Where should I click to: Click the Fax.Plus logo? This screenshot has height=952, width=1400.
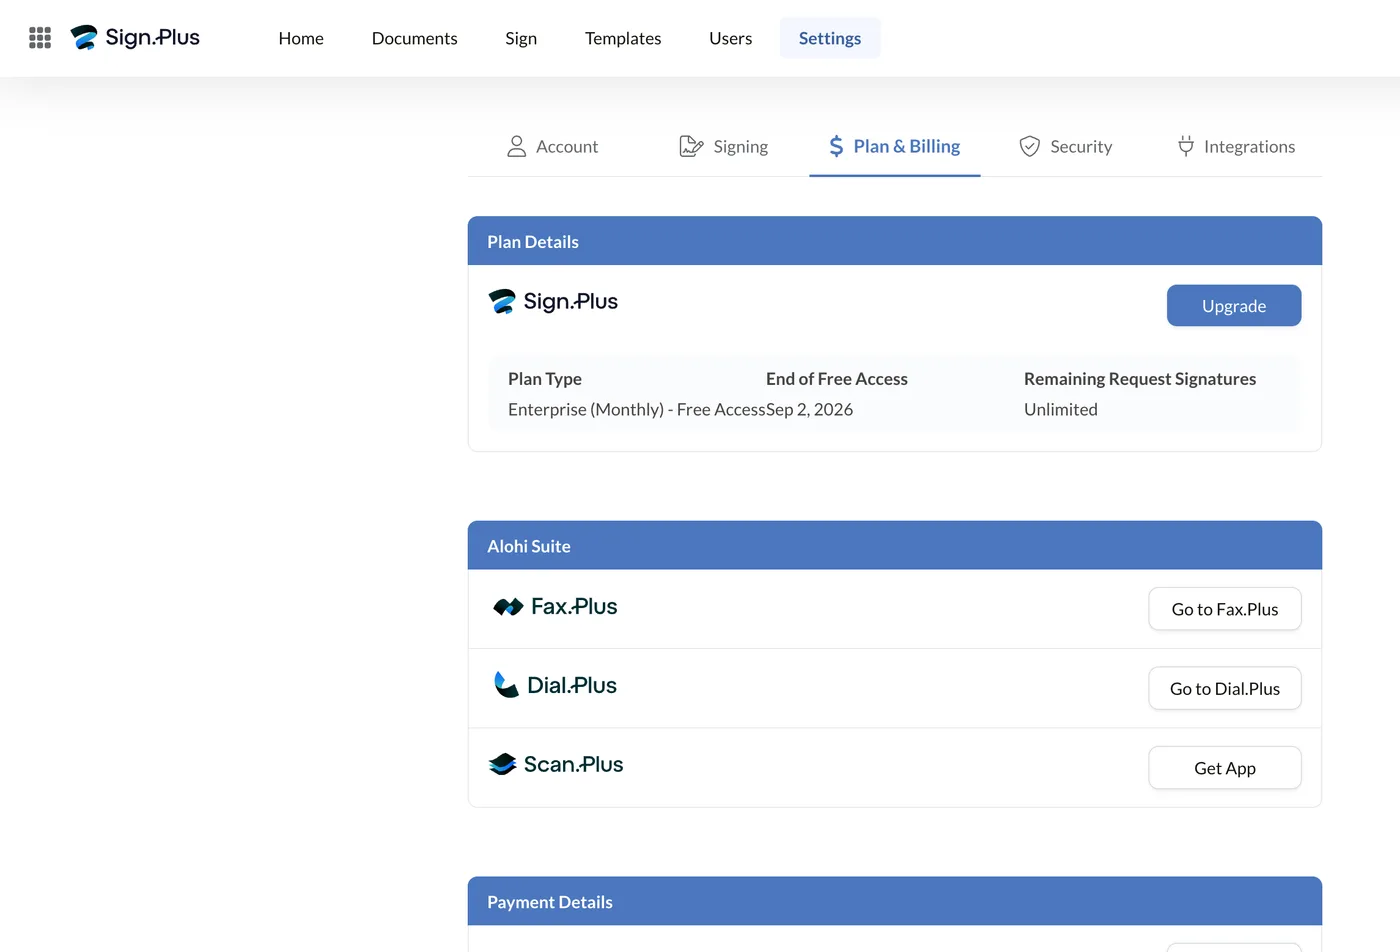(555, 606)
